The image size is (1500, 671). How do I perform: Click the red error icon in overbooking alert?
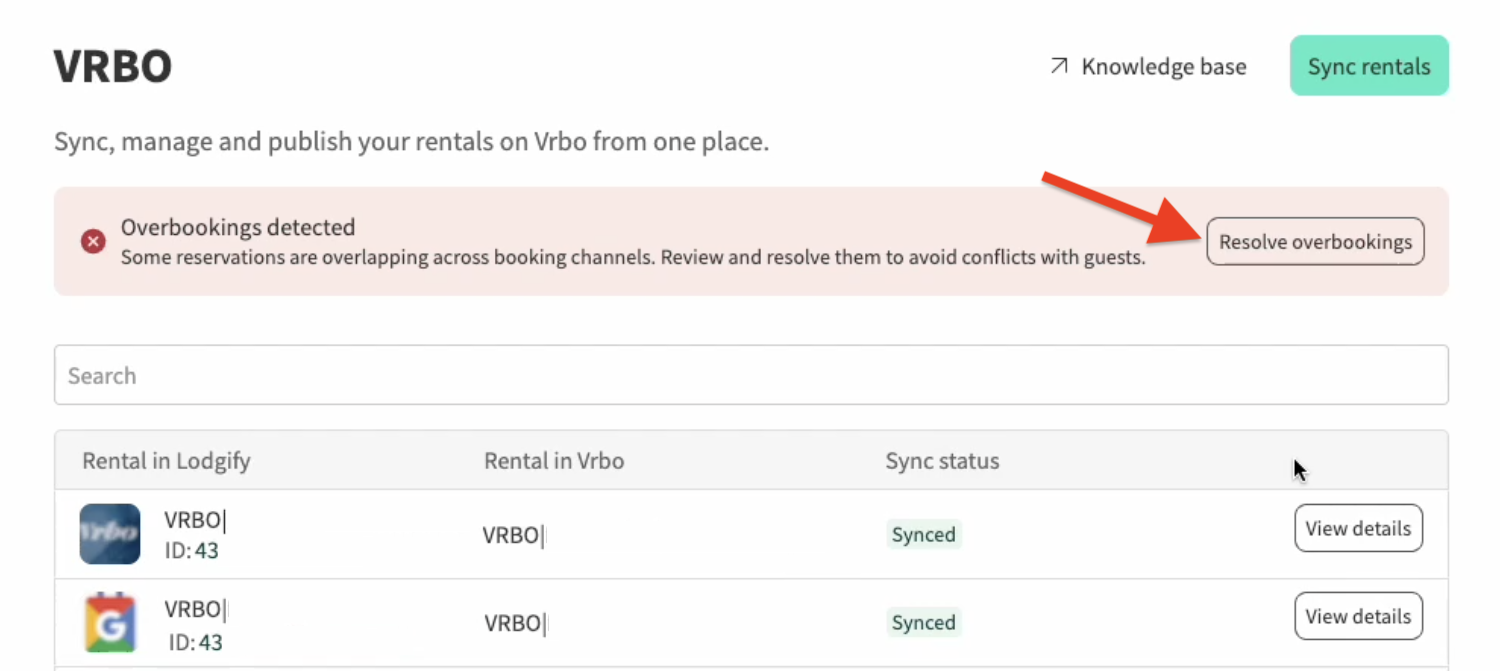pos(93,241)
